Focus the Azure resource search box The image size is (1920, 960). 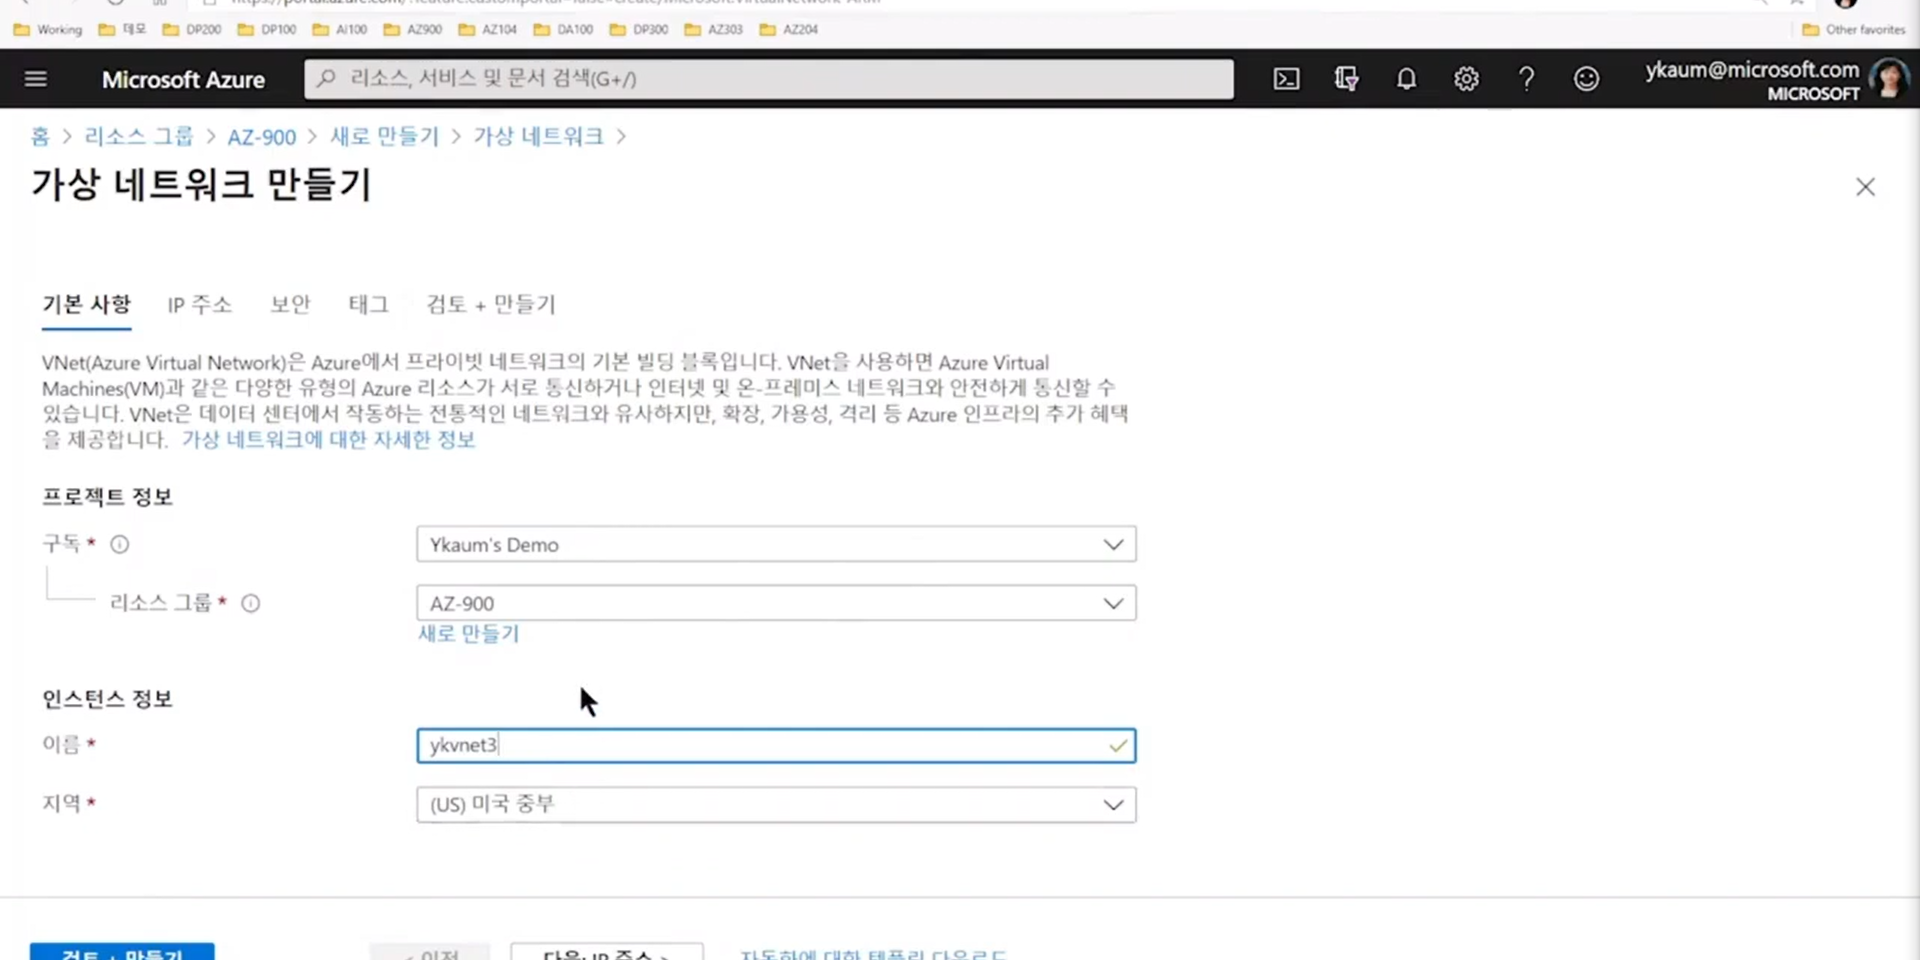(x=768, y=78)
